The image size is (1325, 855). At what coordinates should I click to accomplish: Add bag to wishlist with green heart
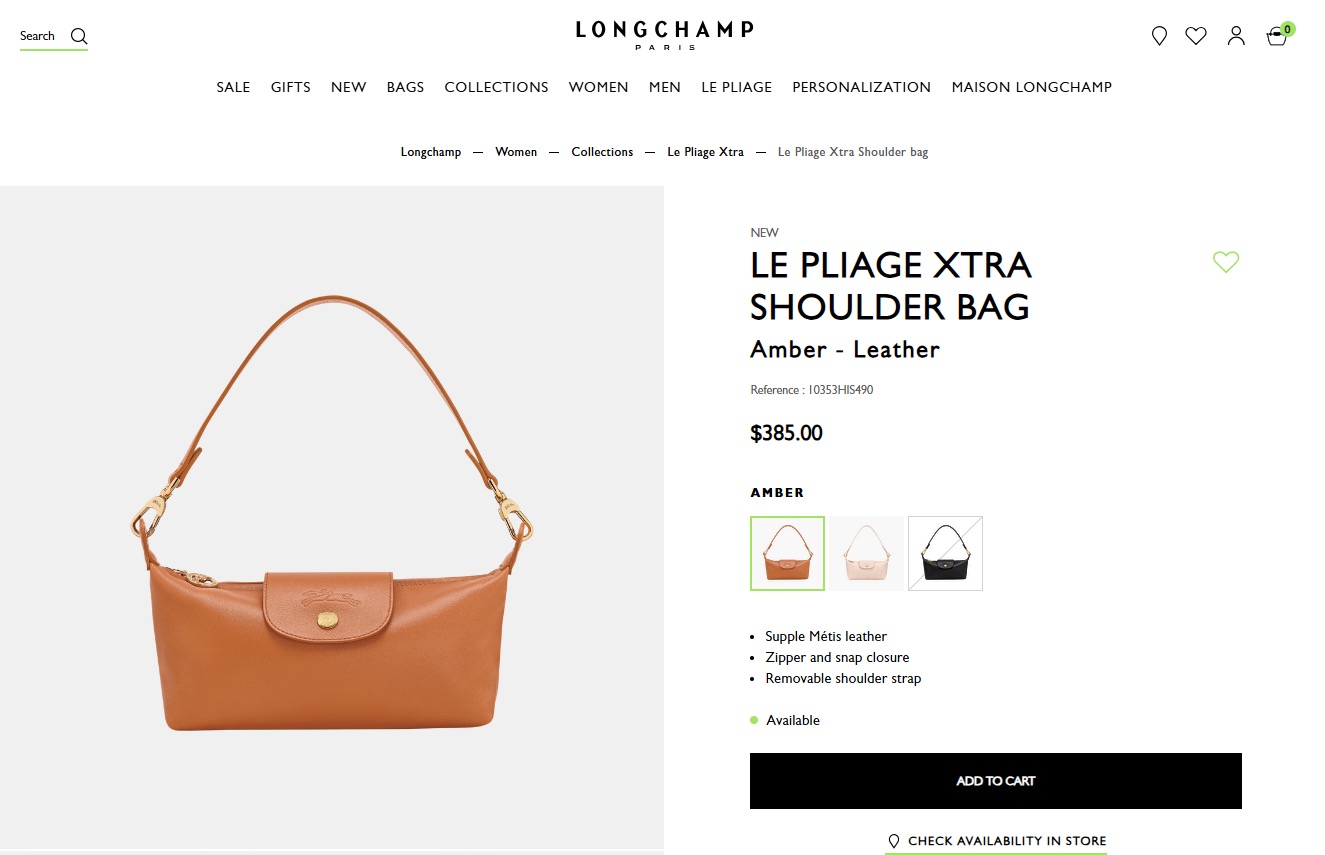pos(1226,262)
